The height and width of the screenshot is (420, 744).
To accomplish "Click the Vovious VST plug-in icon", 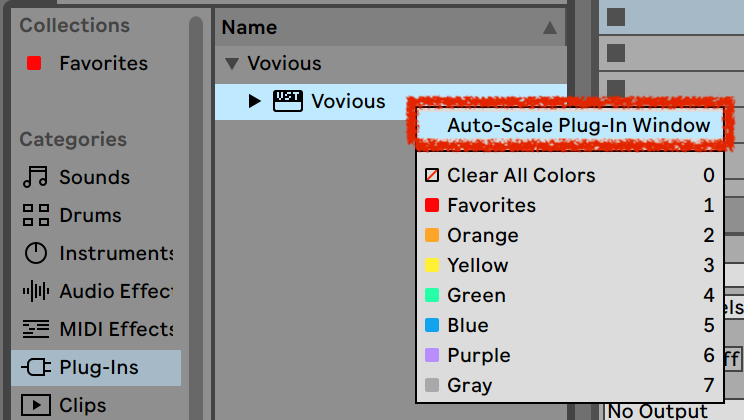I will (288, 101).
